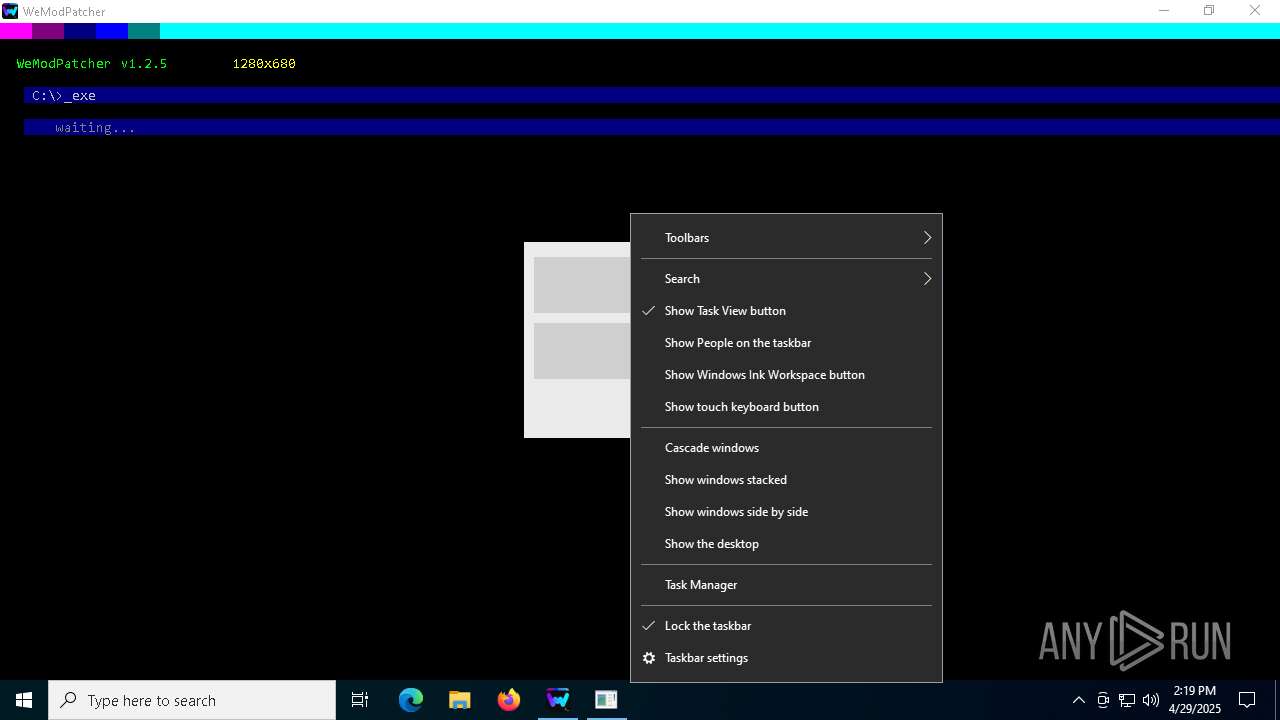Click in the taskbar search box

click(x=192, y=700)
